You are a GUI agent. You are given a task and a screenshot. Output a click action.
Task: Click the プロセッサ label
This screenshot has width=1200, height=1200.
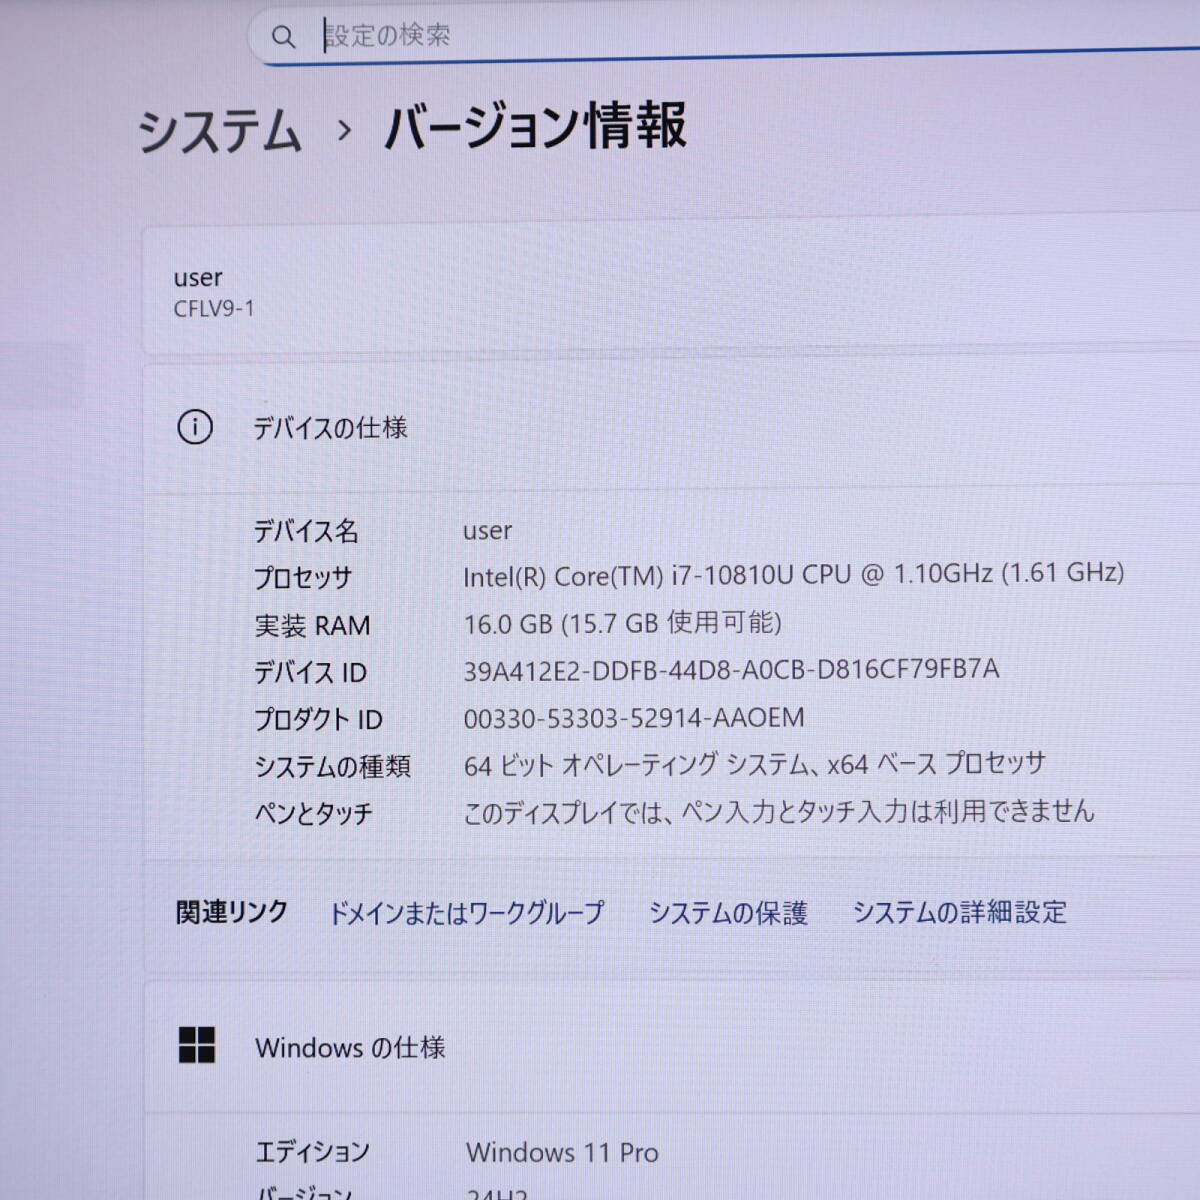click(303, 578)
